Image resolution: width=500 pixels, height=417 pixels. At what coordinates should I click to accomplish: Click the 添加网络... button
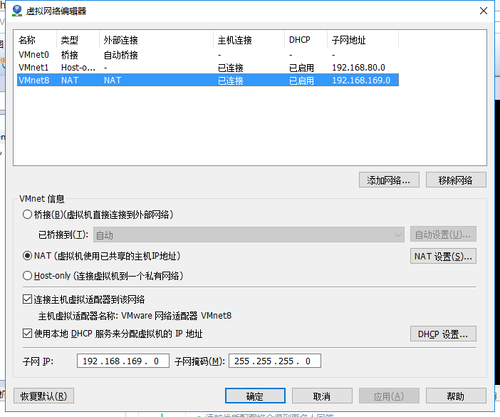[389, 180]
